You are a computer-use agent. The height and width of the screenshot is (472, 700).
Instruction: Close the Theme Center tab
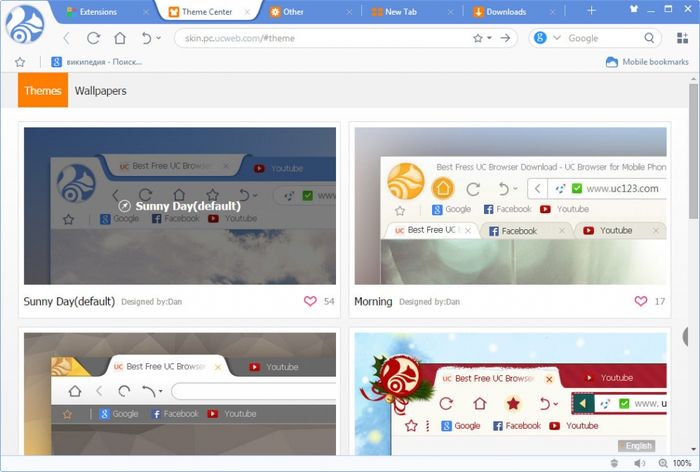coord(247,13)
